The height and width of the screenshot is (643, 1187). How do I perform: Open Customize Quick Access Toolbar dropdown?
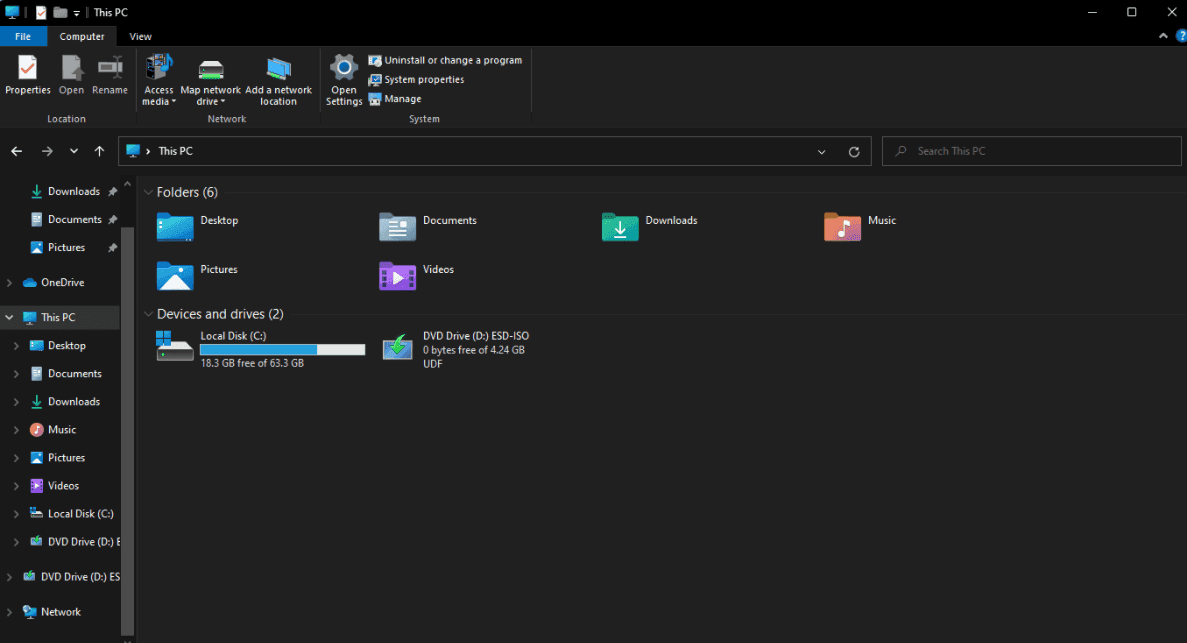[x=76, y=13]
